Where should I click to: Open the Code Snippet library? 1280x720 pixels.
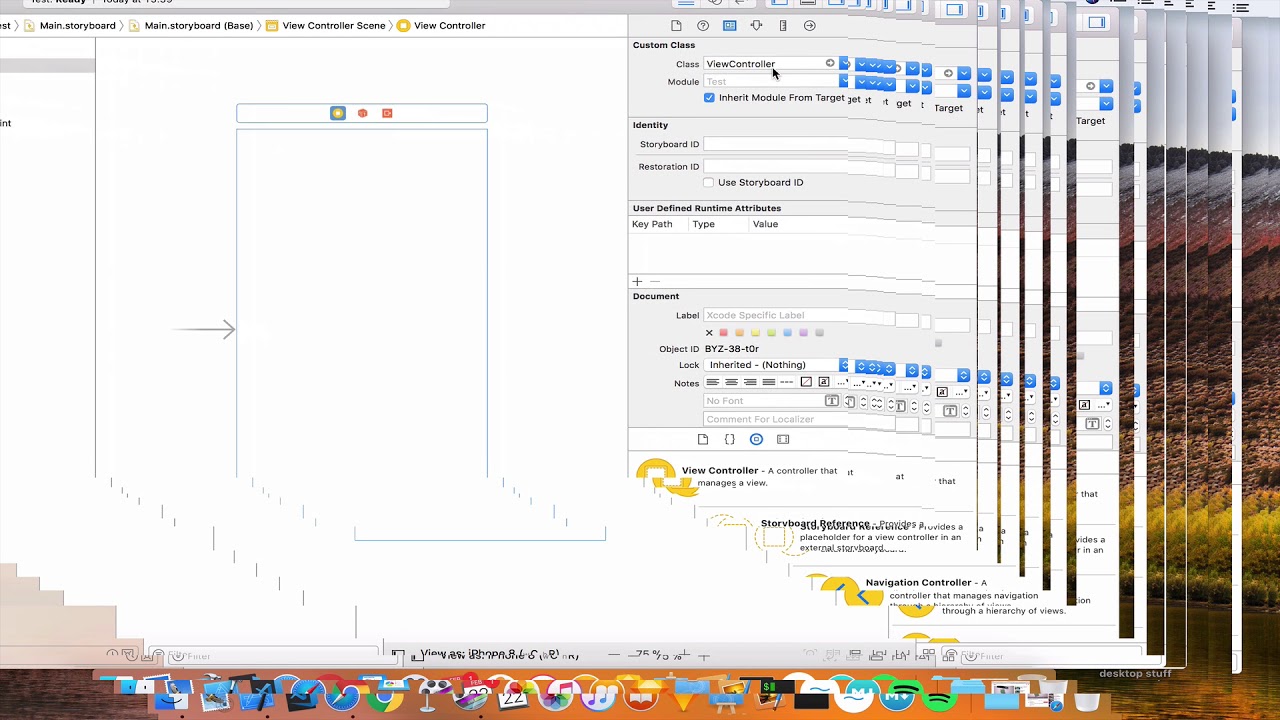730,439
